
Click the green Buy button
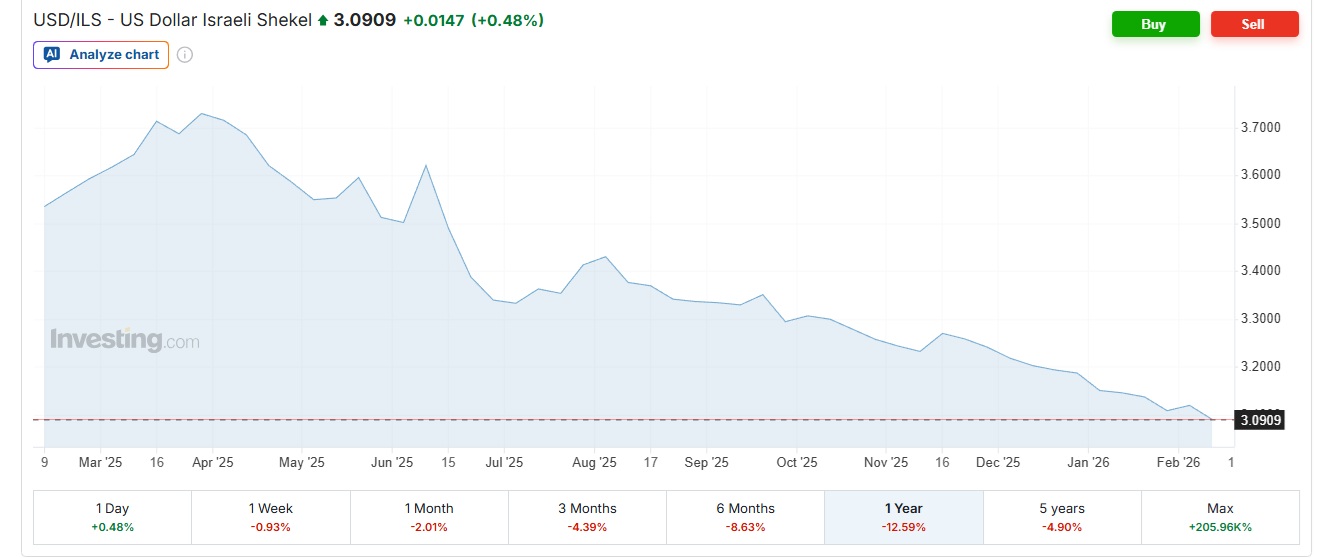point(1155,25)
